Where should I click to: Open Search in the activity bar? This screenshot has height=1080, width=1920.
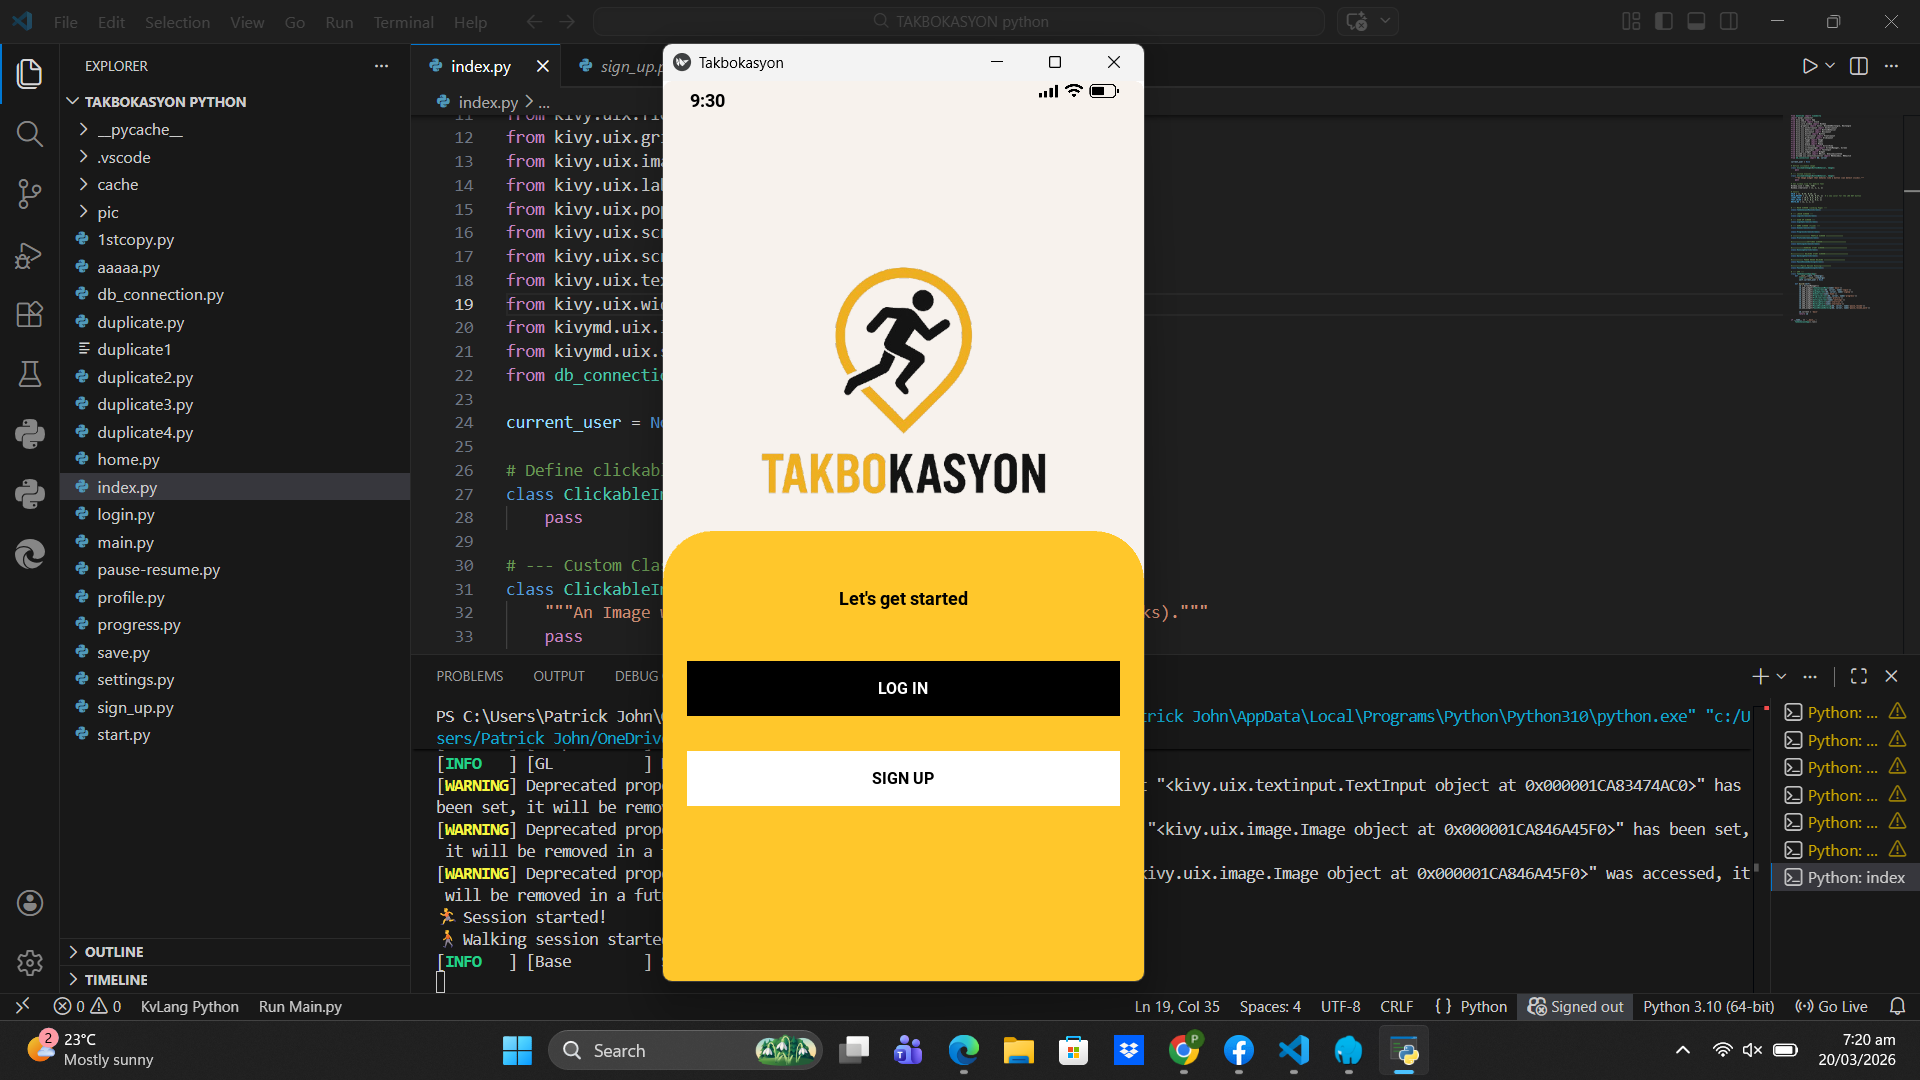(x=29, y=133)
